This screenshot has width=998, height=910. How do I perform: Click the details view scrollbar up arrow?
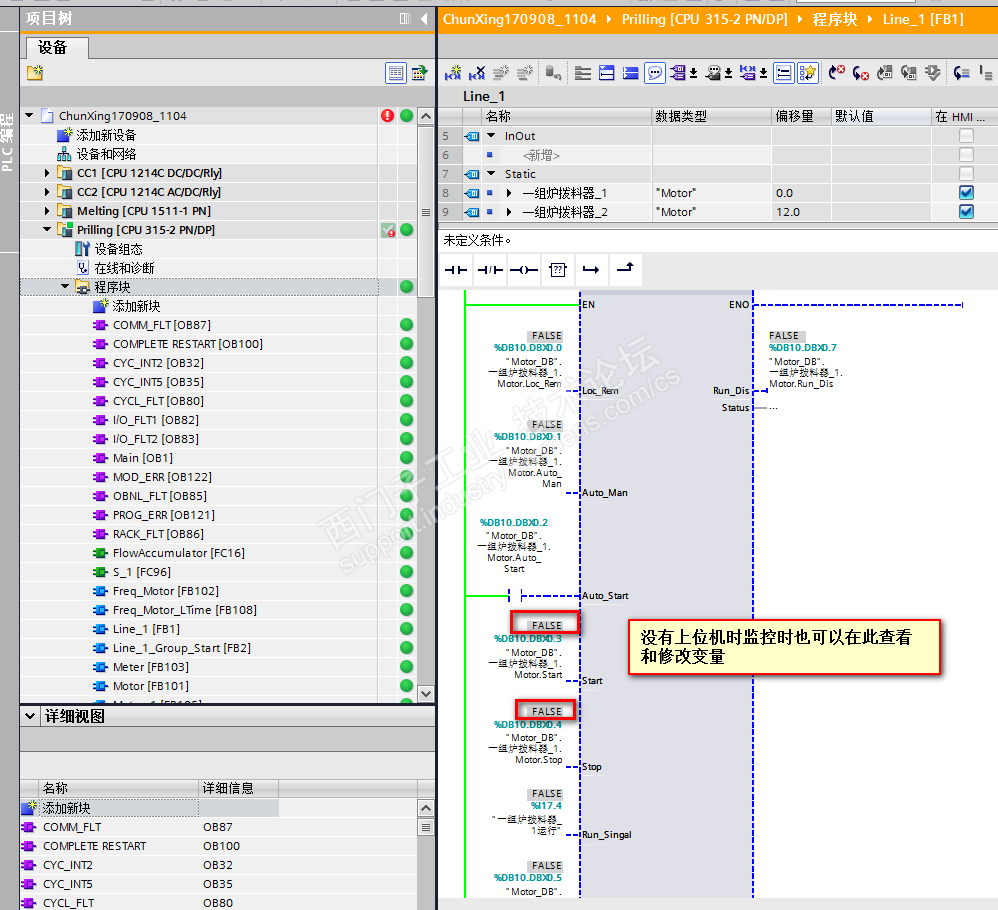pos(426,808)
